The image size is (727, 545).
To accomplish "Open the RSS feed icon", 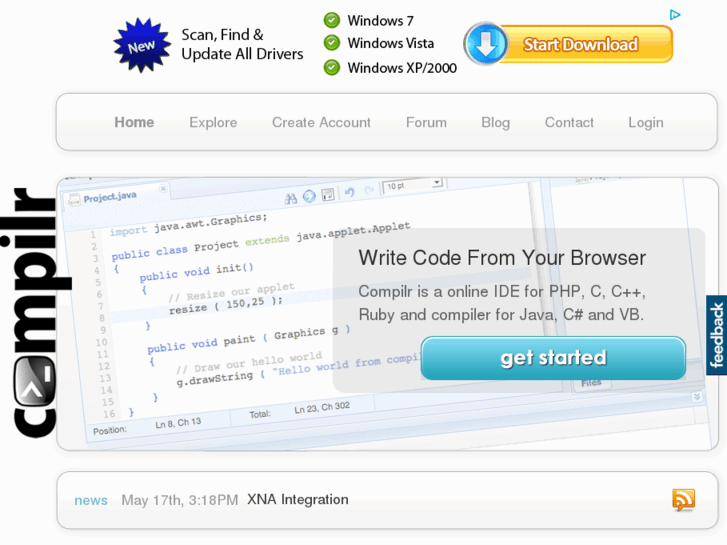I will [x=683, y=500].
